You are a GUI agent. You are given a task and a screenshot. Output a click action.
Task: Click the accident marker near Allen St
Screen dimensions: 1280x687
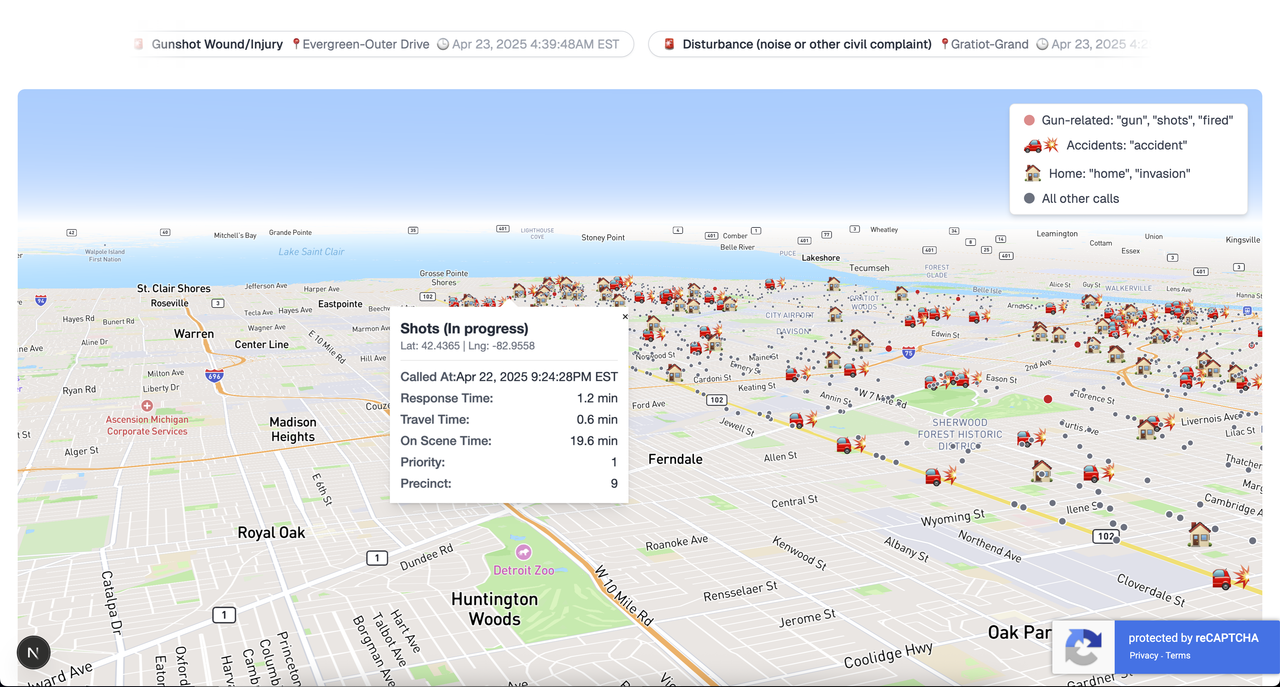coord(850,443)
